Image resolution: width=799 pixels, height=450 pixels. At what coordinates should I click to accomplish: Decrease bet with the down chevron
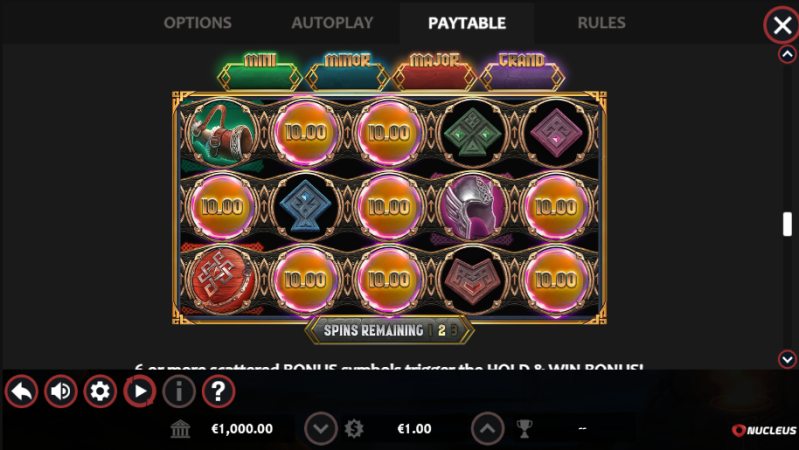tap(321, 429)
